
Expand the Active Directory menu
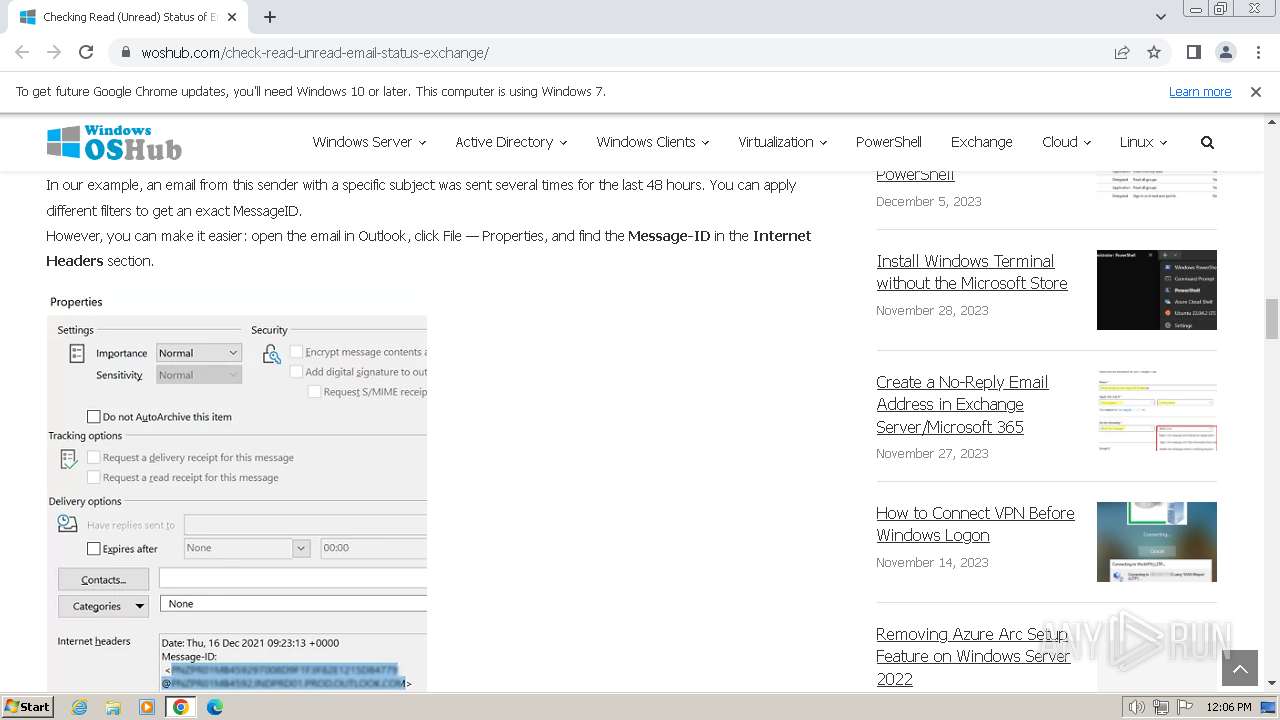click(x=511, y=142)
